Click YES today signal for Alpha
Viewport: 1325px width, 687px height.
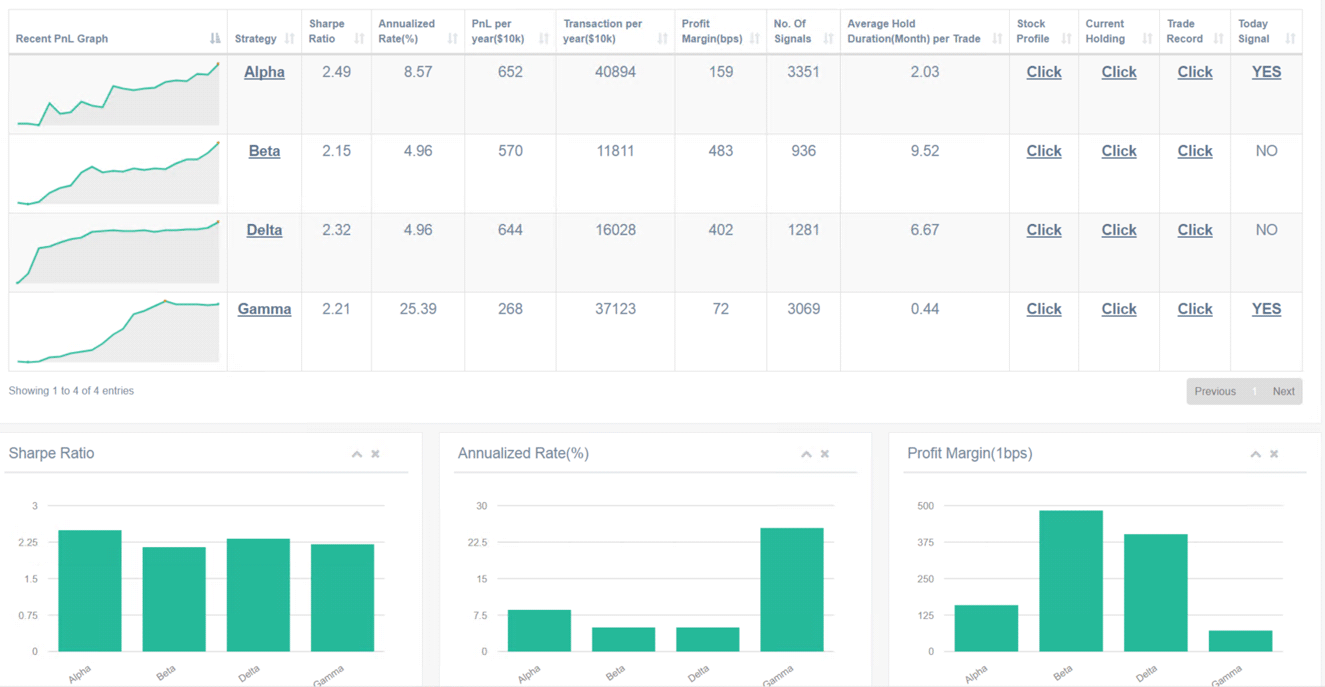[1266, 72]
